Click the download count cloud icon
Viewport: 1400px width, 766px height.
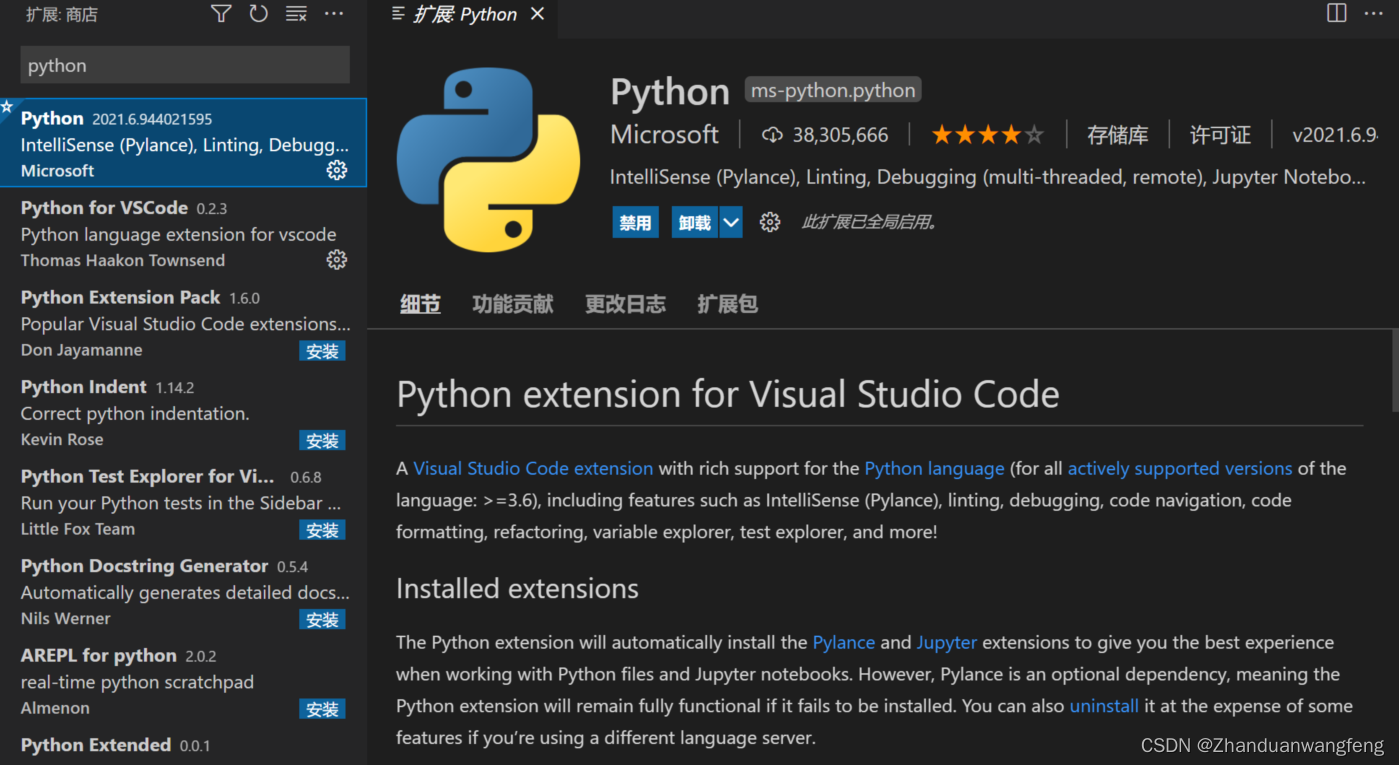click(772, 135)
